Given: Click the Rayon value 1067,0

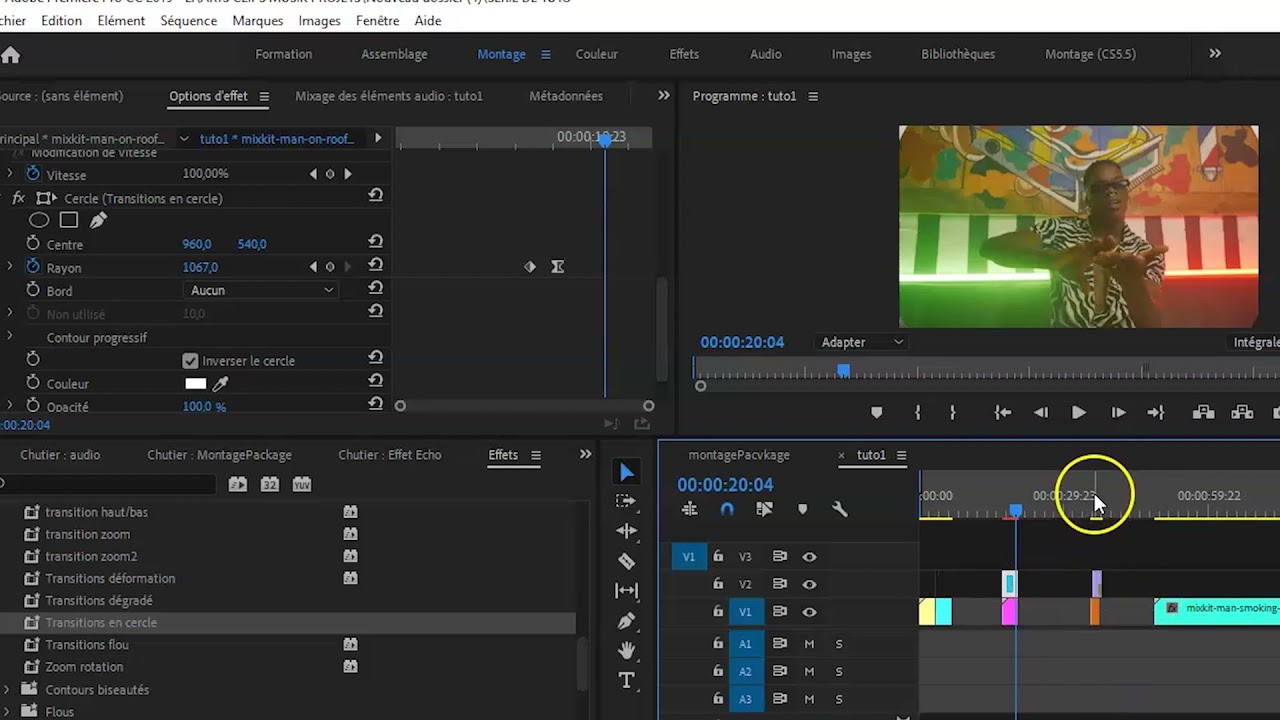Looking at the screenshot, I should click(x=200, y=267).
